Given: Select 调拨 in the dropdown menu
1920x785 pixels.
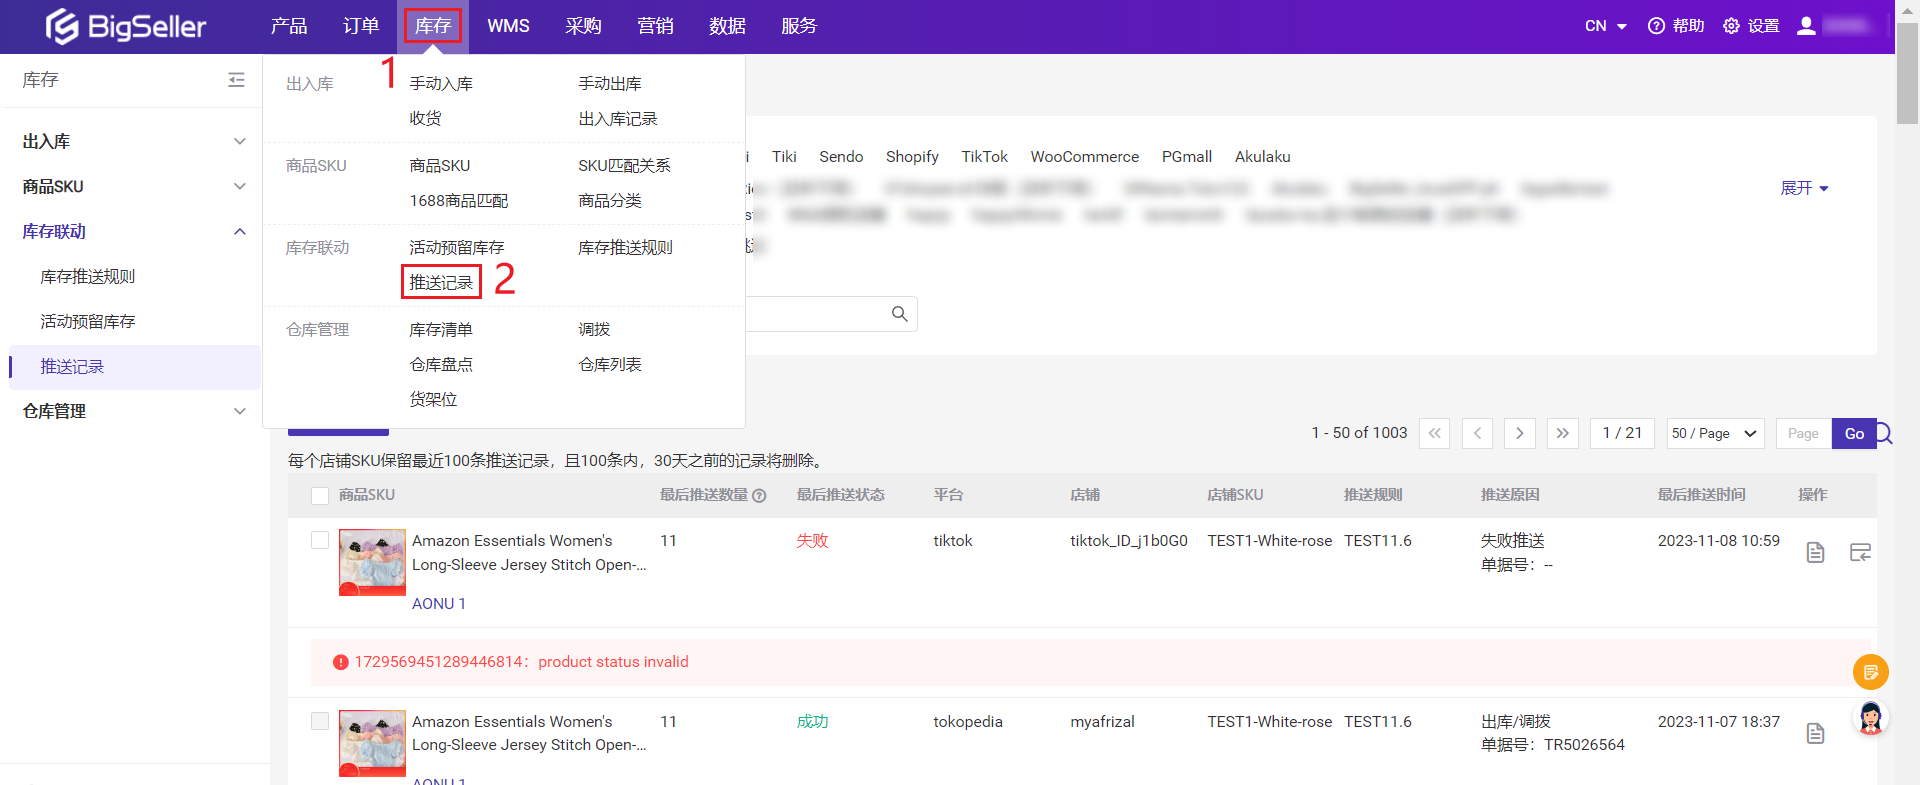Looking at the screenshot, I should tap(594, 330).
